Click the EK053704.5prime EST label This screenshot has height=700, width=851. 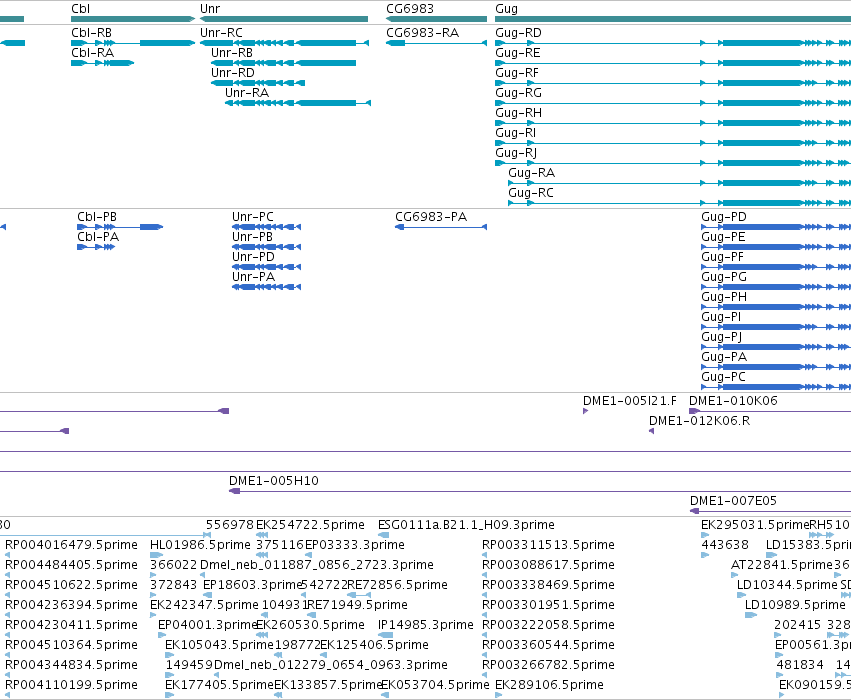(x=435, y=686)
